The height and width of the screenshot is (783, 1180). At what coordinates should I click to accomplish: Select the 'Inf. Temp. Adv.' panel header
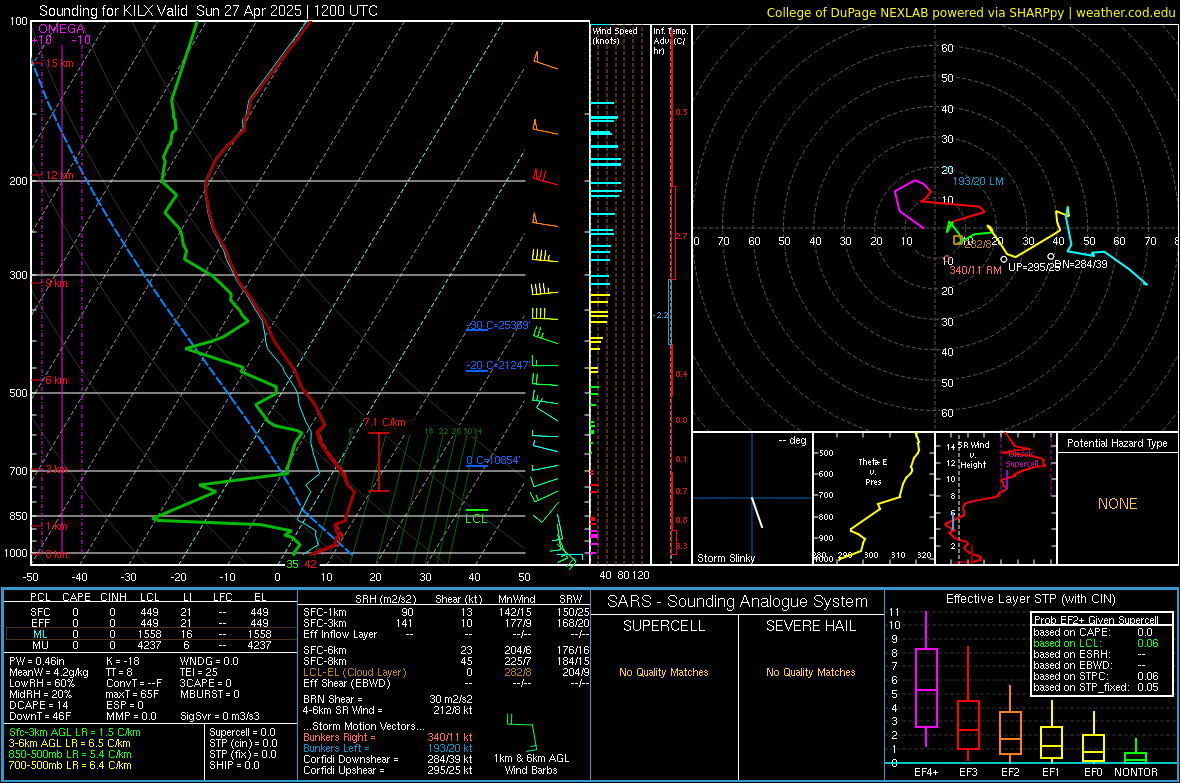pyautogui.click(x=669, y=41)
